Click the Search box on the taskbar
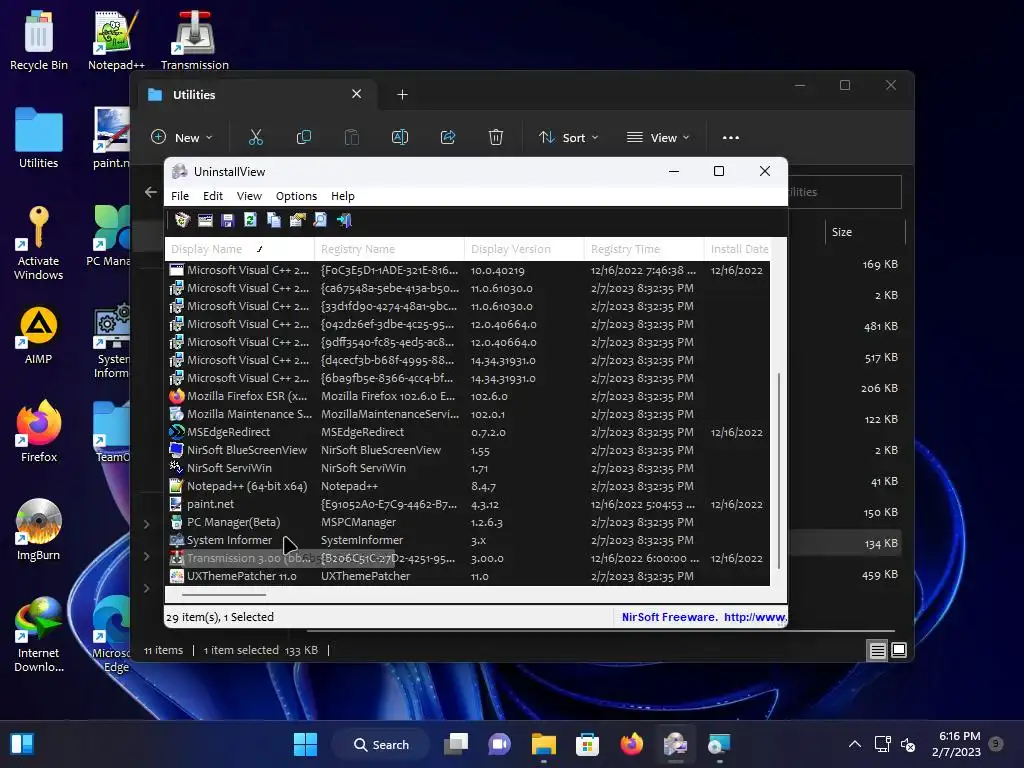The image size is (1024, 768). 381,744
